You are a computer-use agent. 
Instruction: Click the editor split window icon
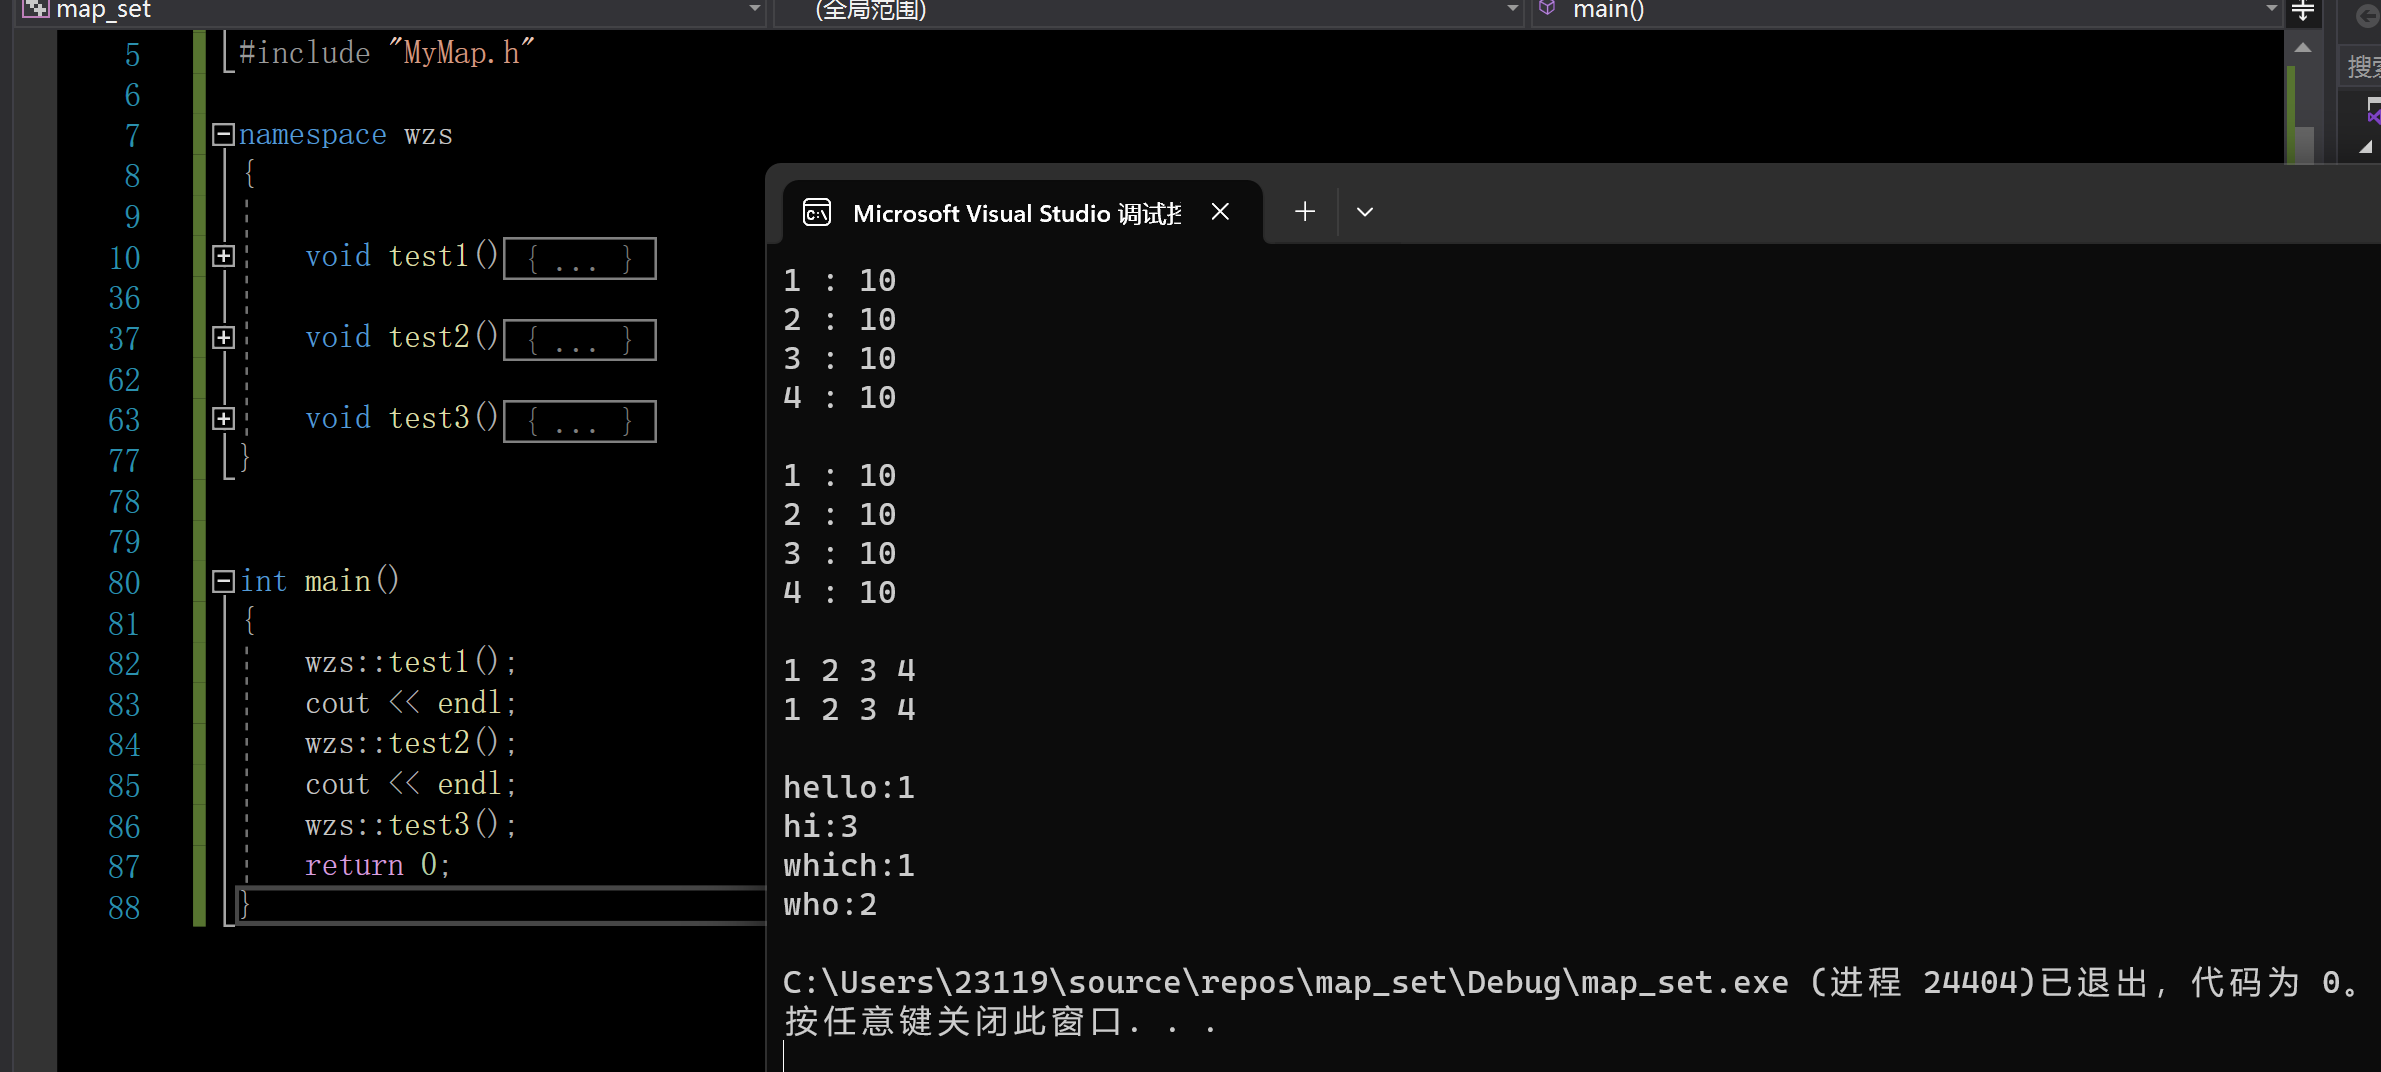(2302, 12)
